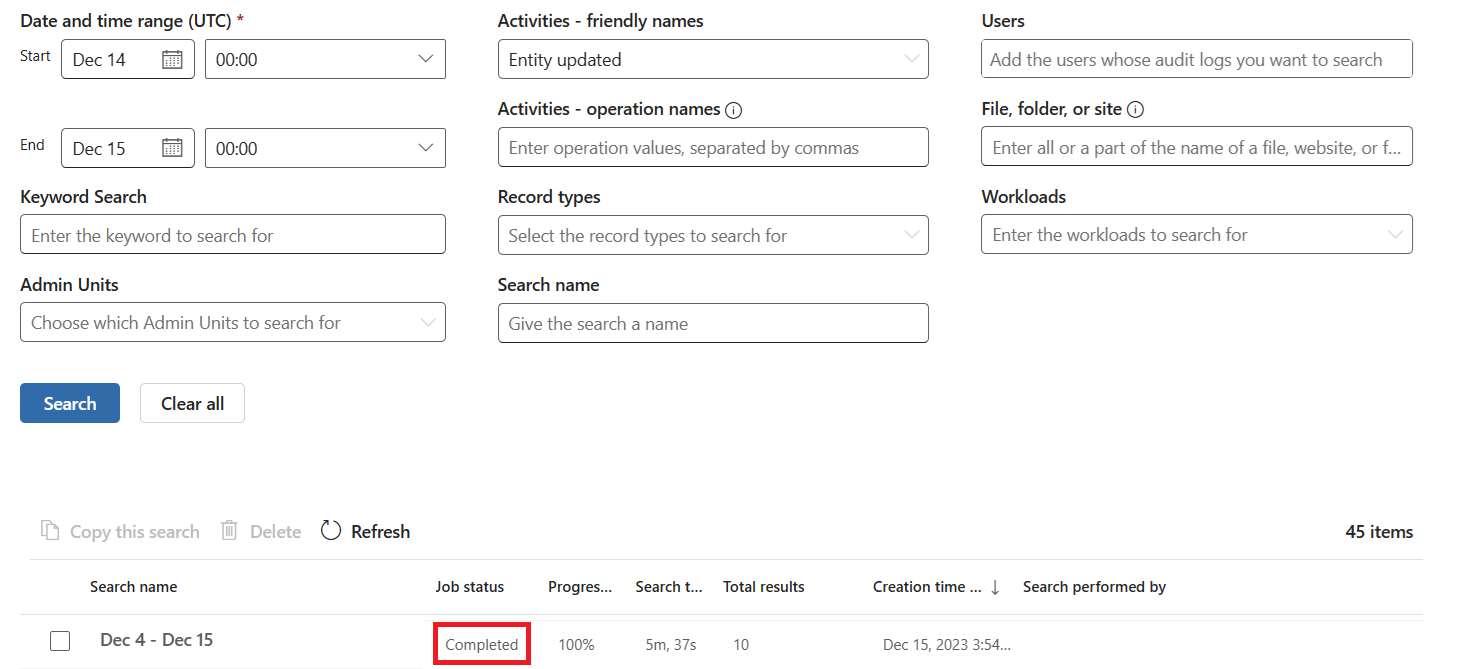Select the Dec 4 - Dec 15 row checkbox
The image size is (1459, 669).
tap(60, 641)
